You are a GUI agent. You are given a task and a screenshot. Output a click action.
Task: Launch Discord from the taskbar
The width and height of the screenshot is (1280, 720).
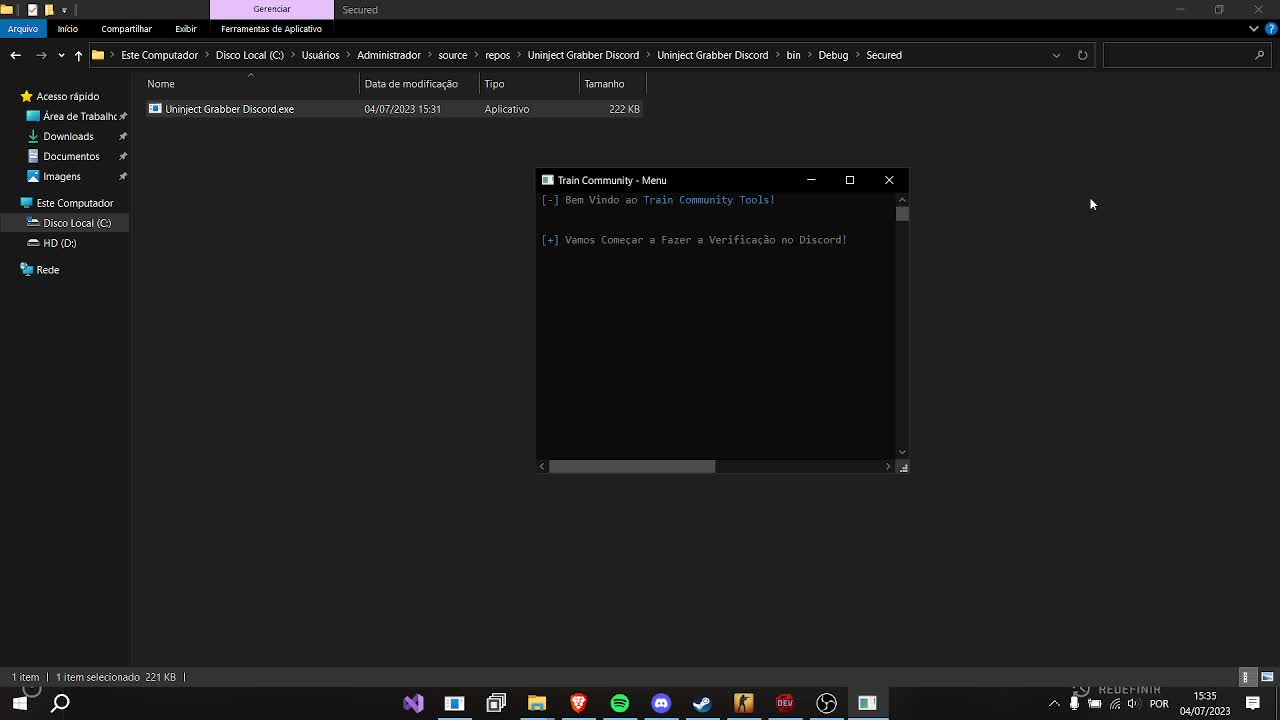coord(661,702)
